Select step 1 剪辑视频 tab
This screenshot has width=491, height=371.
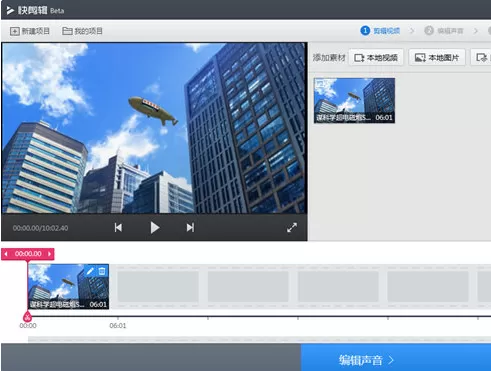380,31
